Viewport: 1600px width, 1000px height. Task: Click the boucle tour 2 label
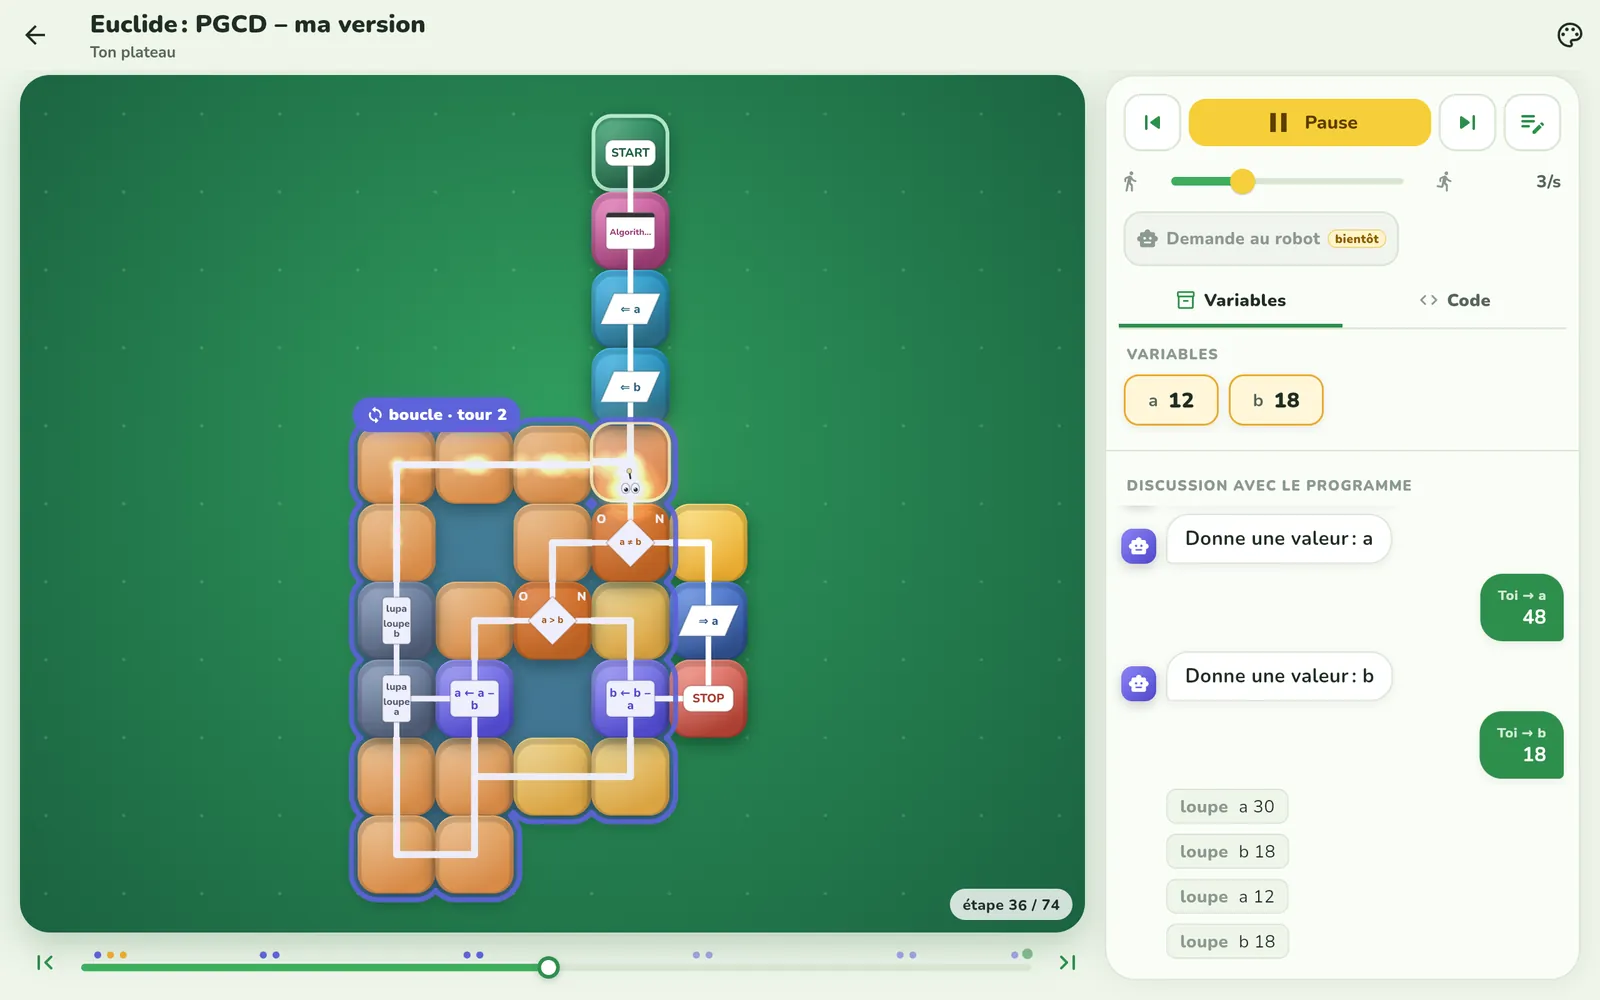coord(437,414)
